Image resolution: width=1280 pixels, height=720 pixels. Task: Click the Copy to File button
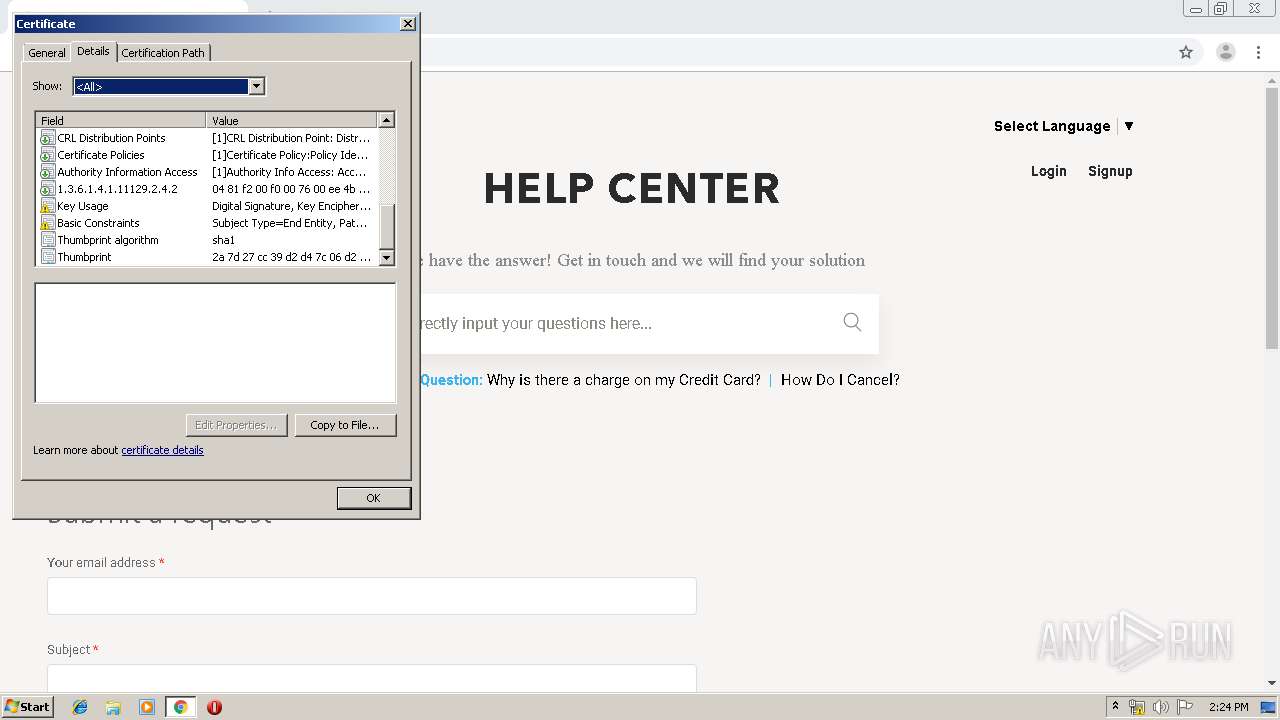coord(345,425)
